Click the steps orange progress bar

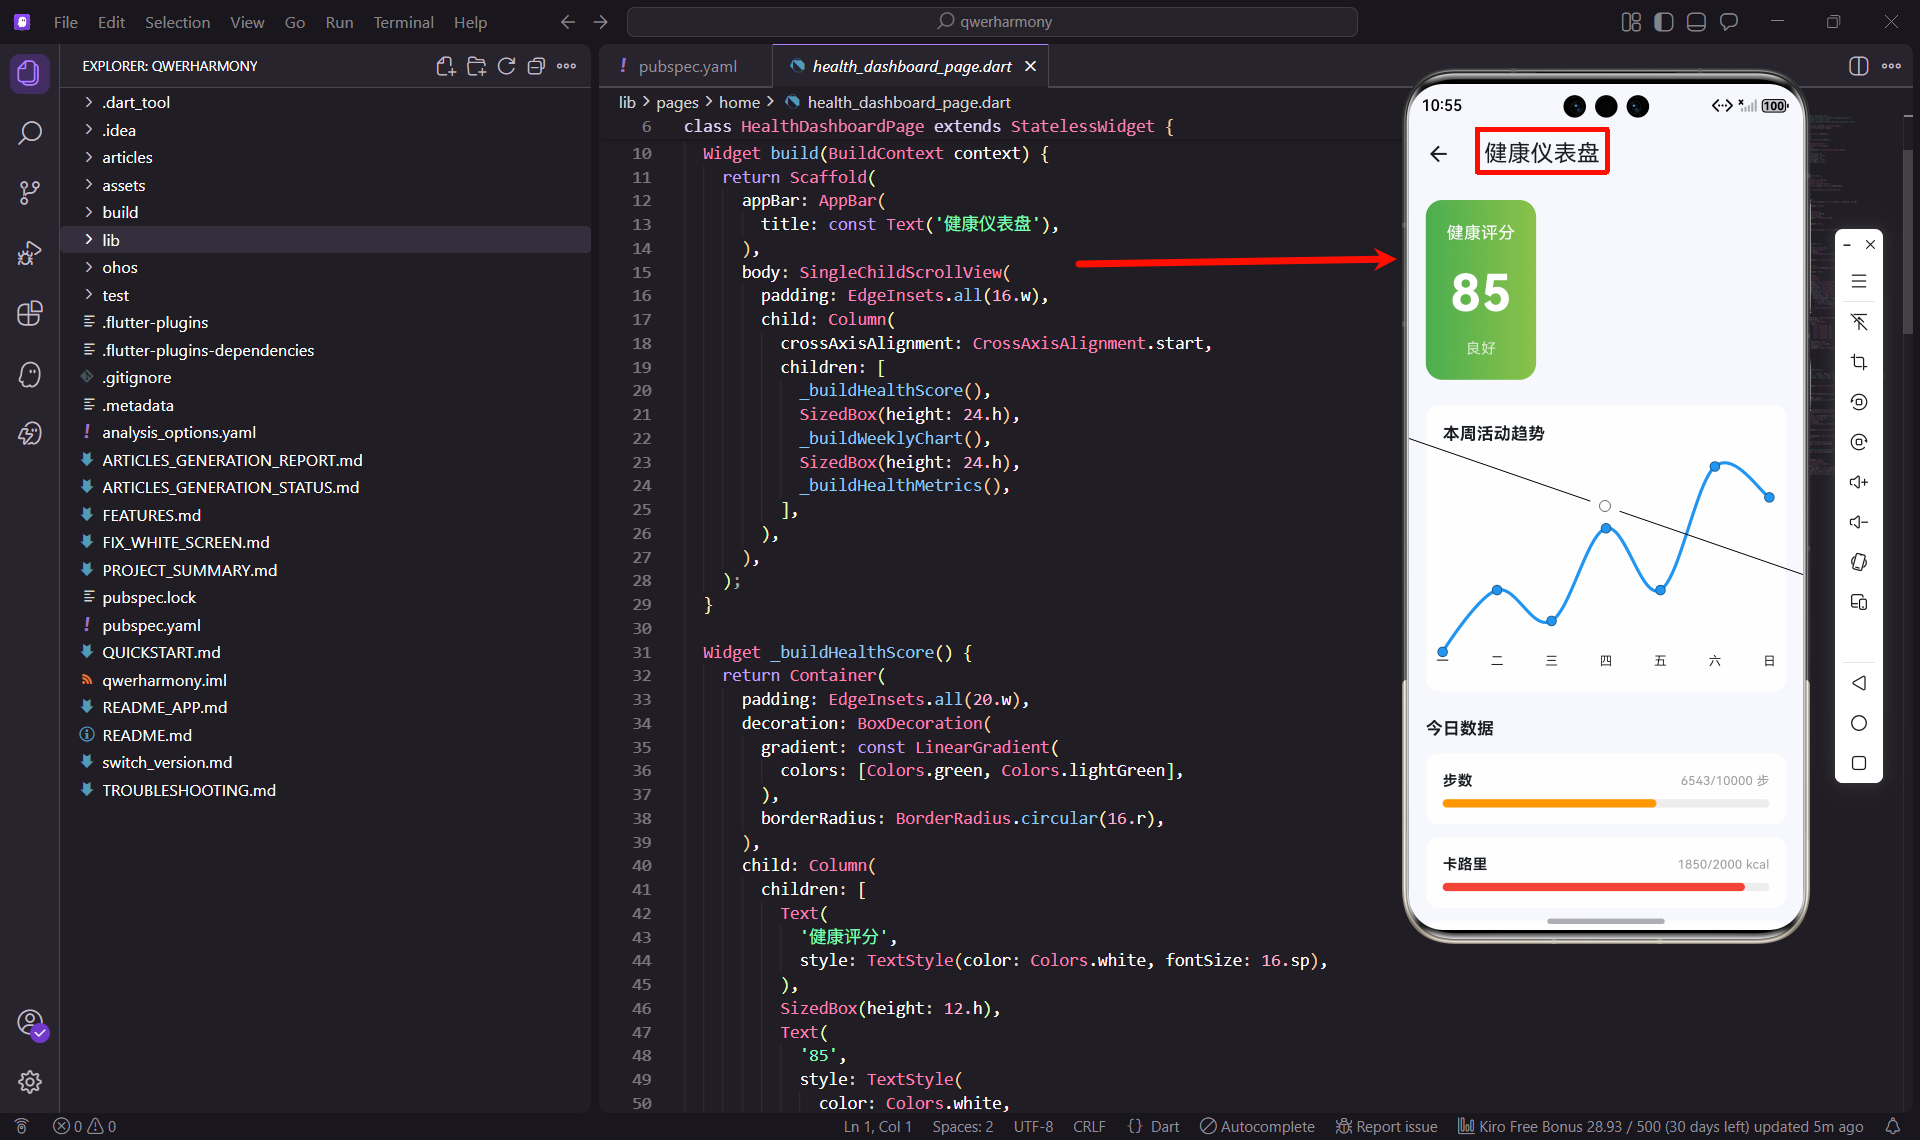(1548, 803)
